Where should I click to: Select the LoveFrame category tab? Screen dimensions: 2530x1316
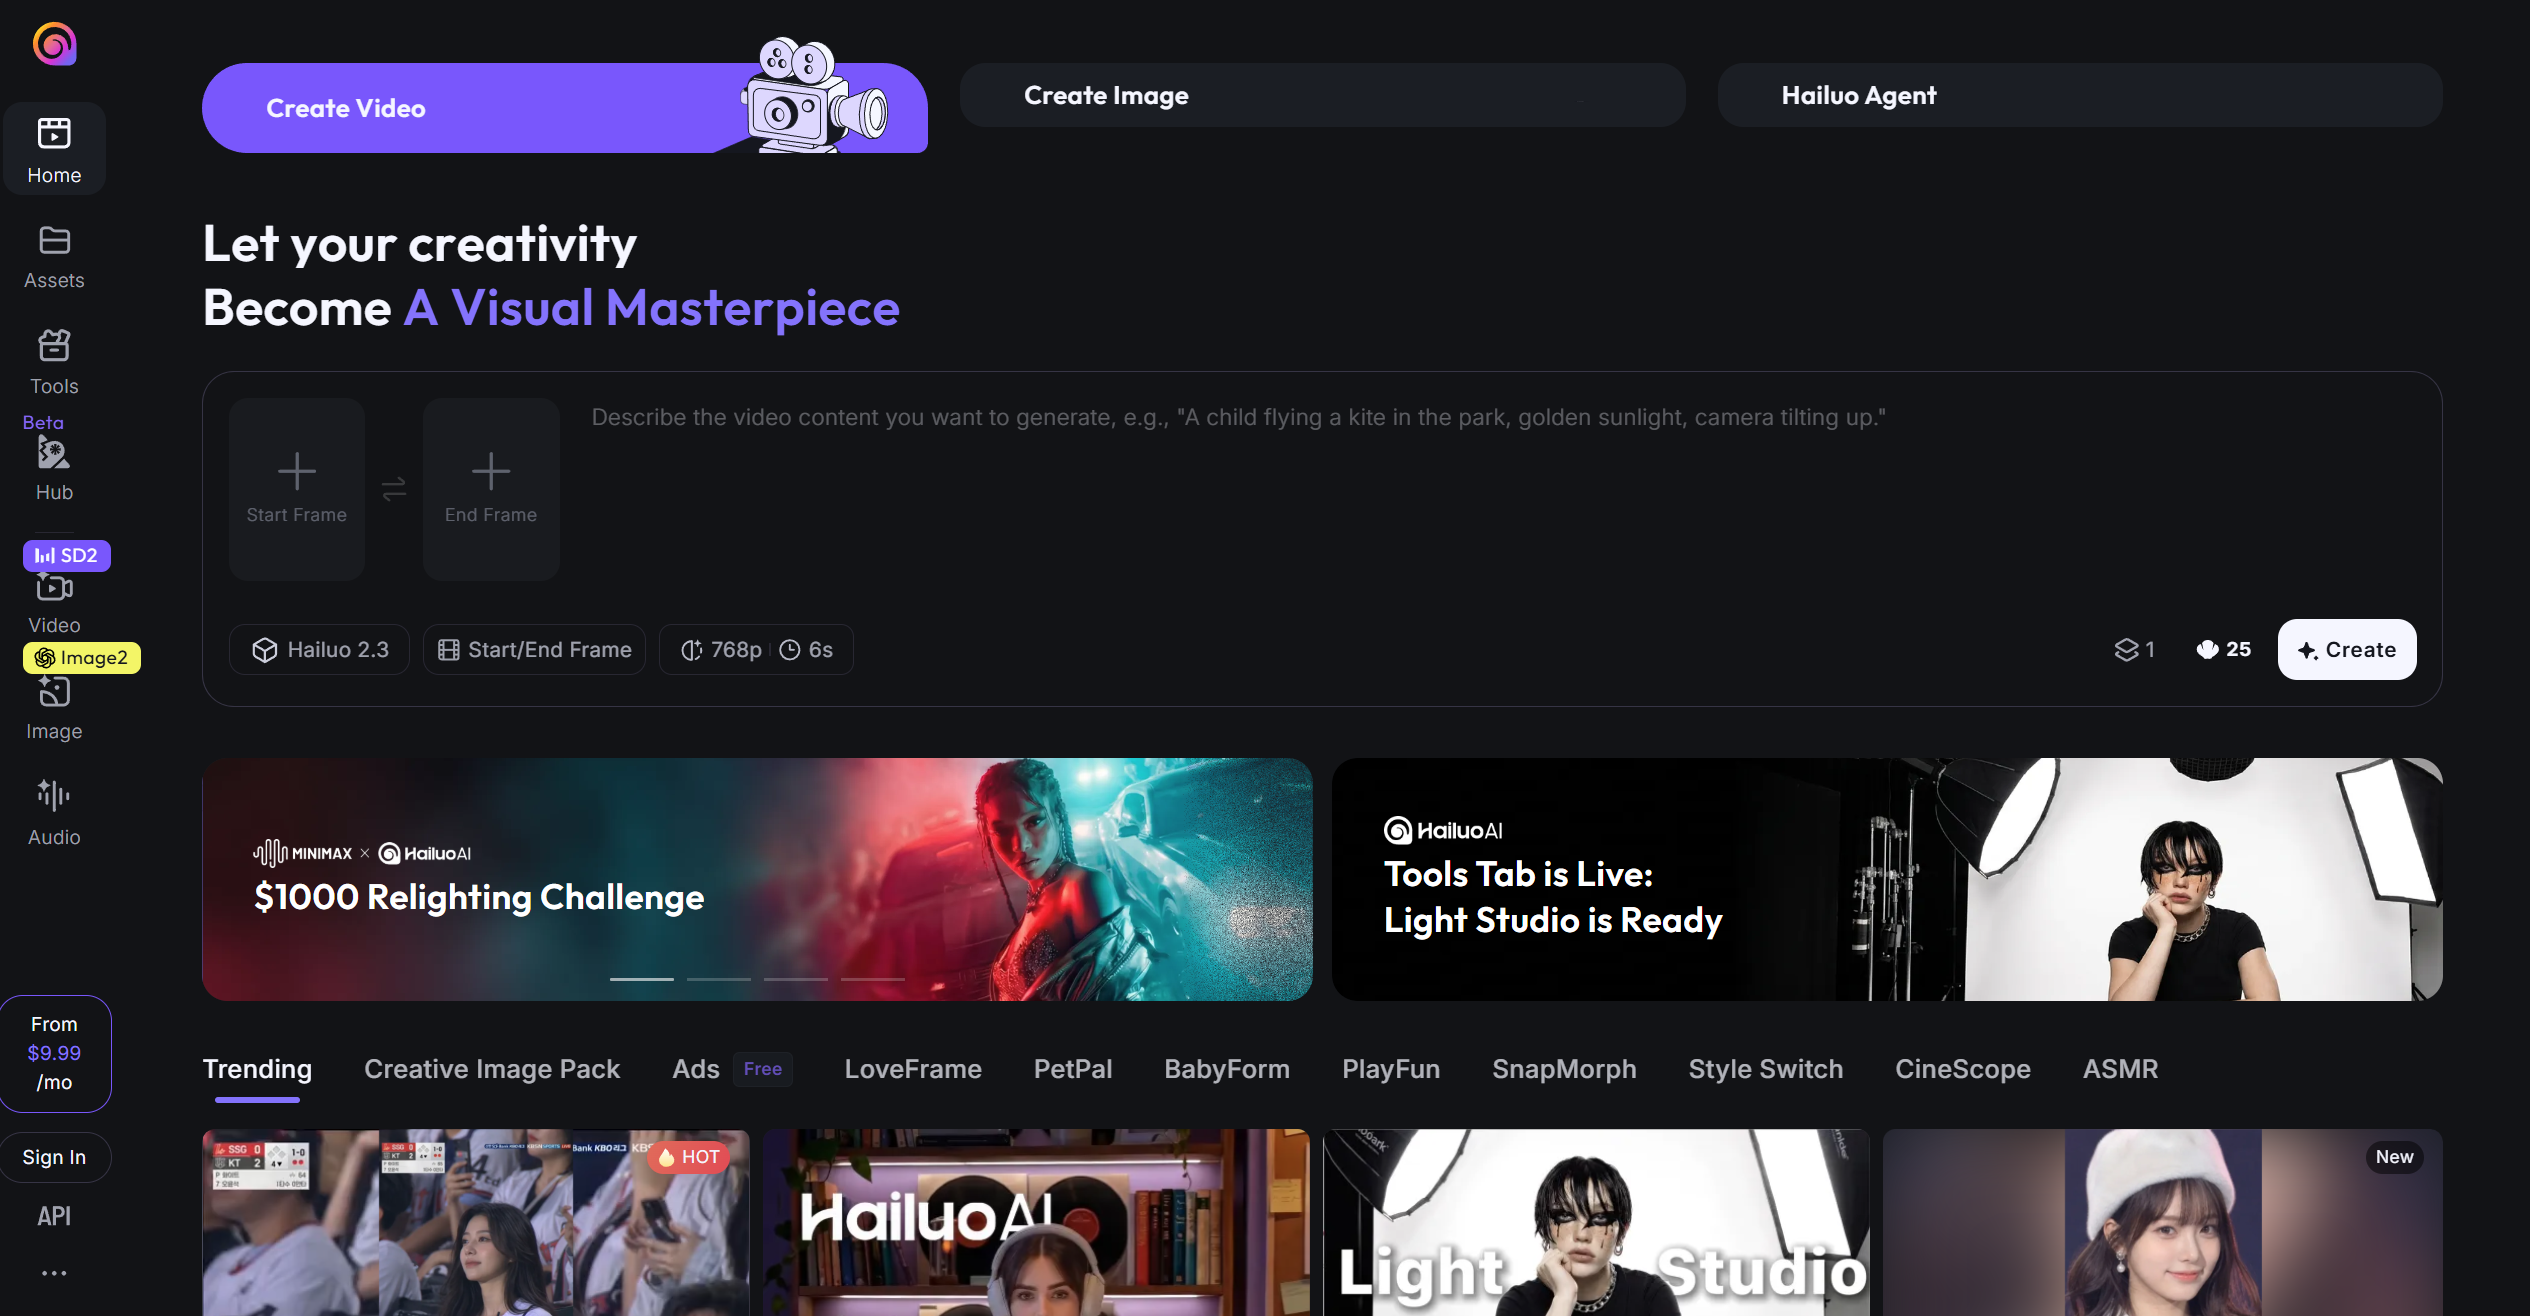tap(913, 1069)
